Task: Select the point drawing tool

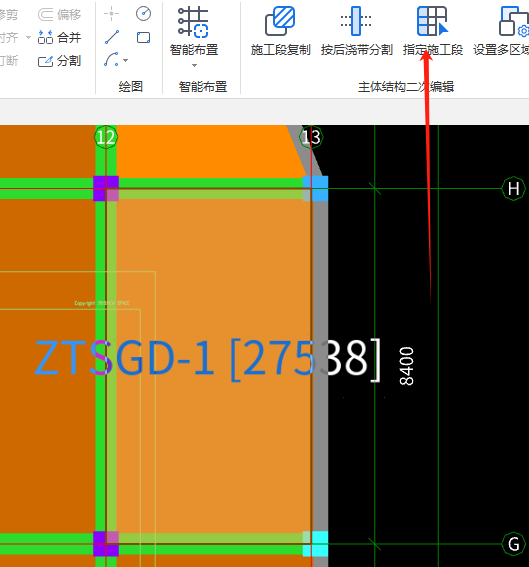Action: [x=111, y=14]
